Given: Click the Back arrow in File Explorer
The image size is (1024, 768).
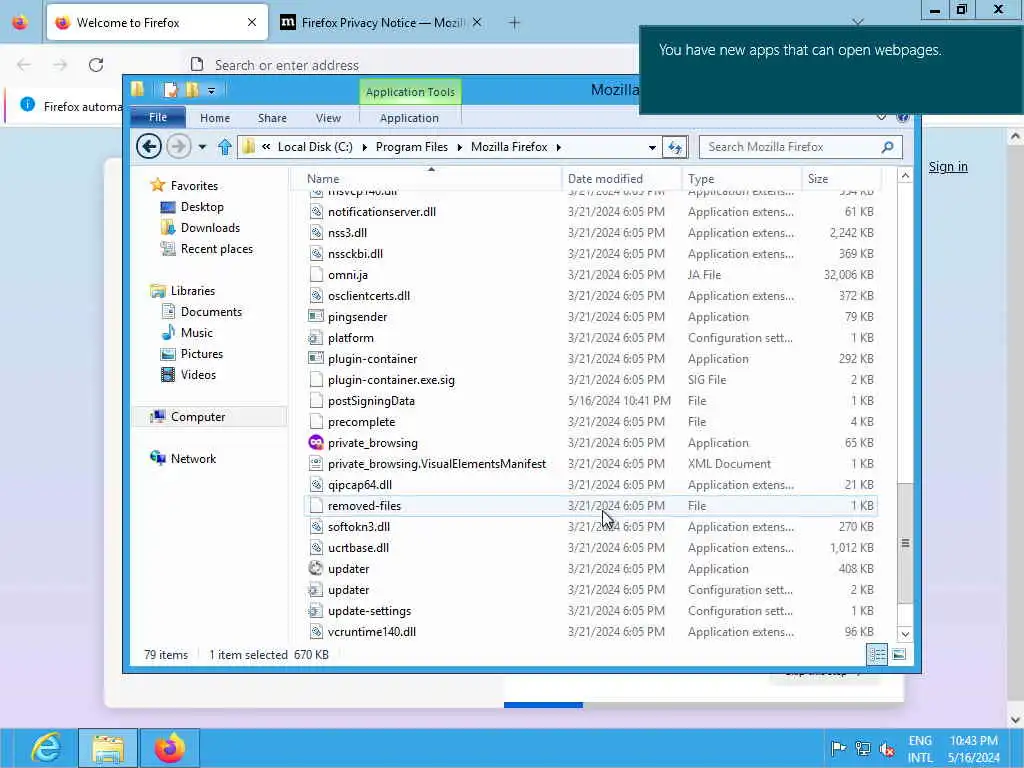Looking at the screenshot, I should (x=149, y=146).
